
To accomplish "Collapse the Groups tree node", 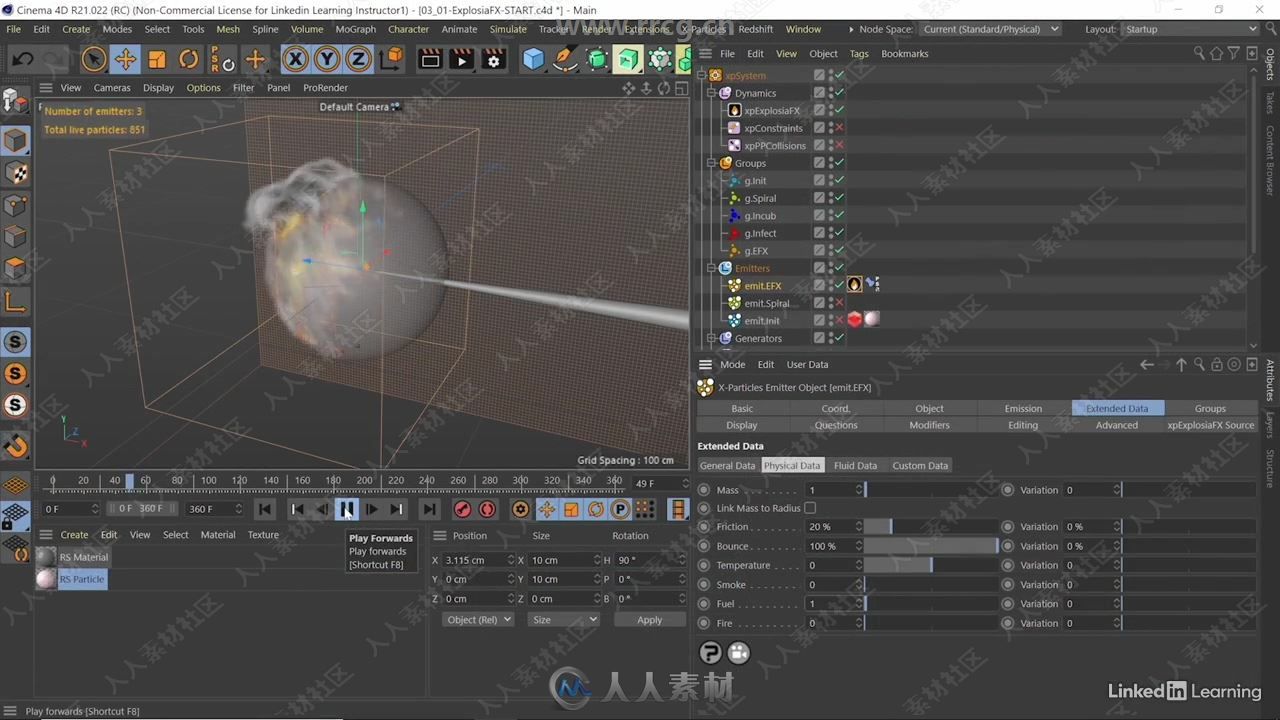I will 712,163.
